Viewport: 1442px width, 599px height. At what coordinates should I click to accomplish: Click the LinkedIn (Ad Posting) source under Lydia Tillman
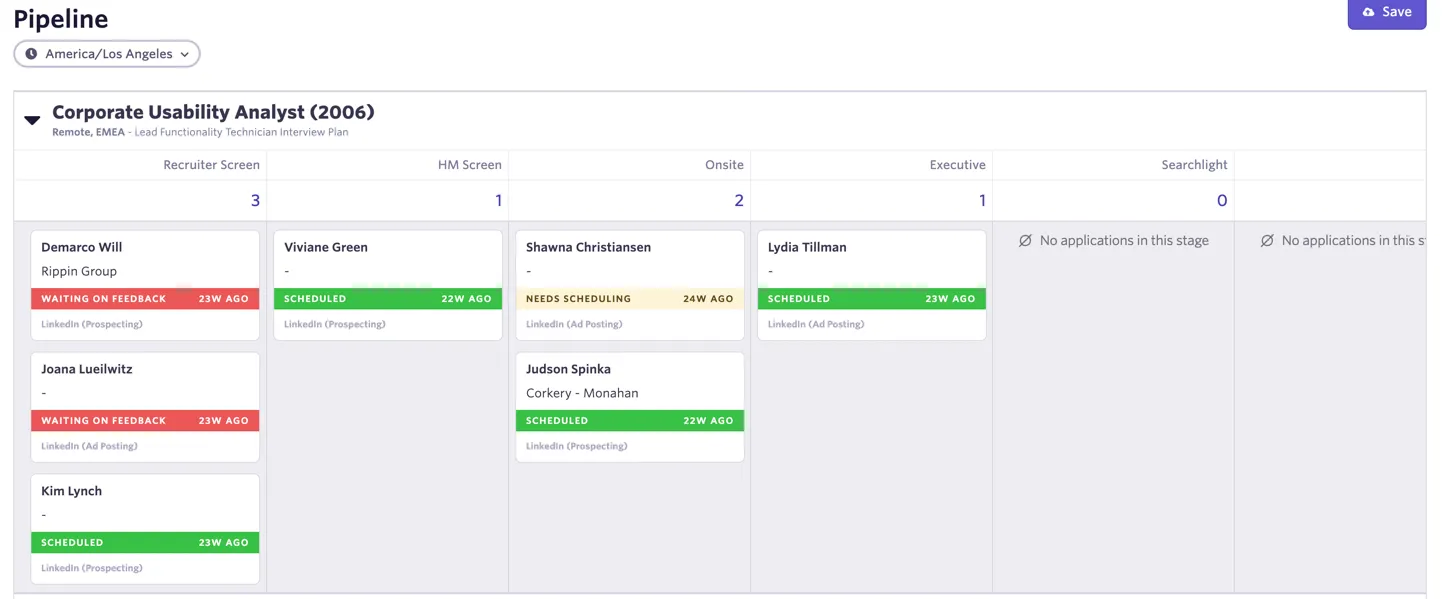[816, 324]
